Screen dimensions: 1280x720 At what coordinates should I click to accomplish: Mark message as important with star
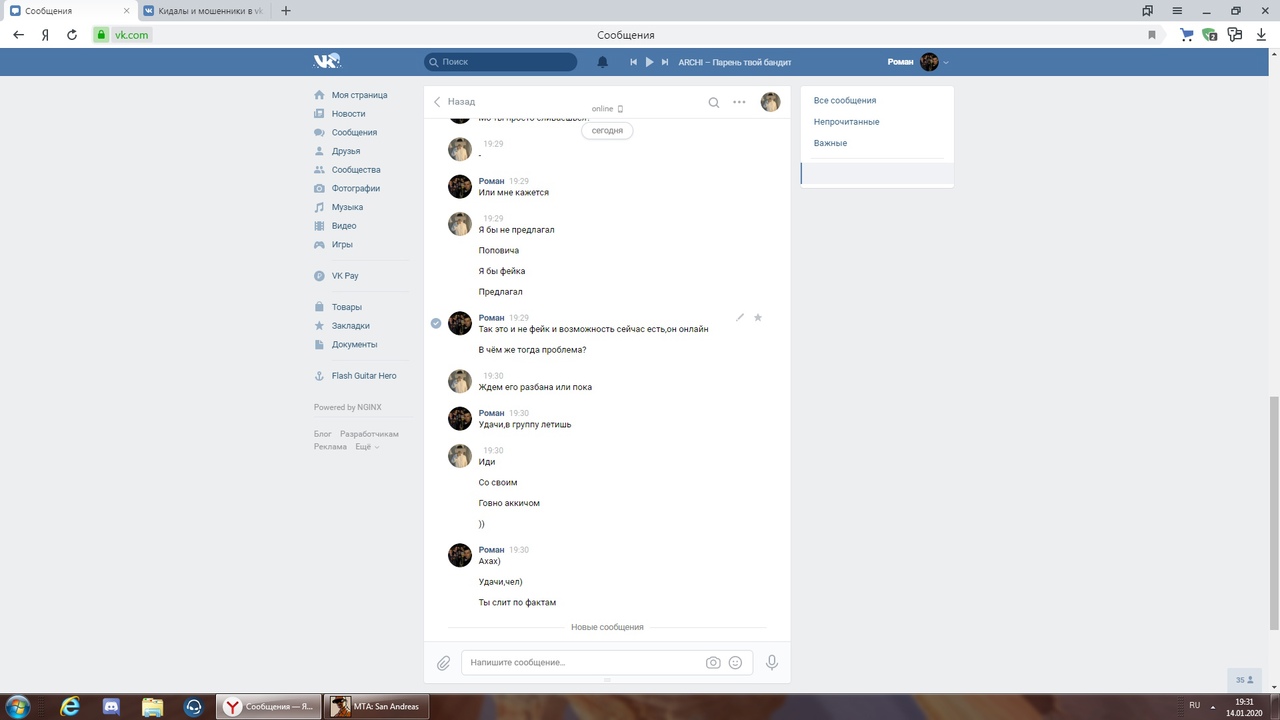(758, 318)
